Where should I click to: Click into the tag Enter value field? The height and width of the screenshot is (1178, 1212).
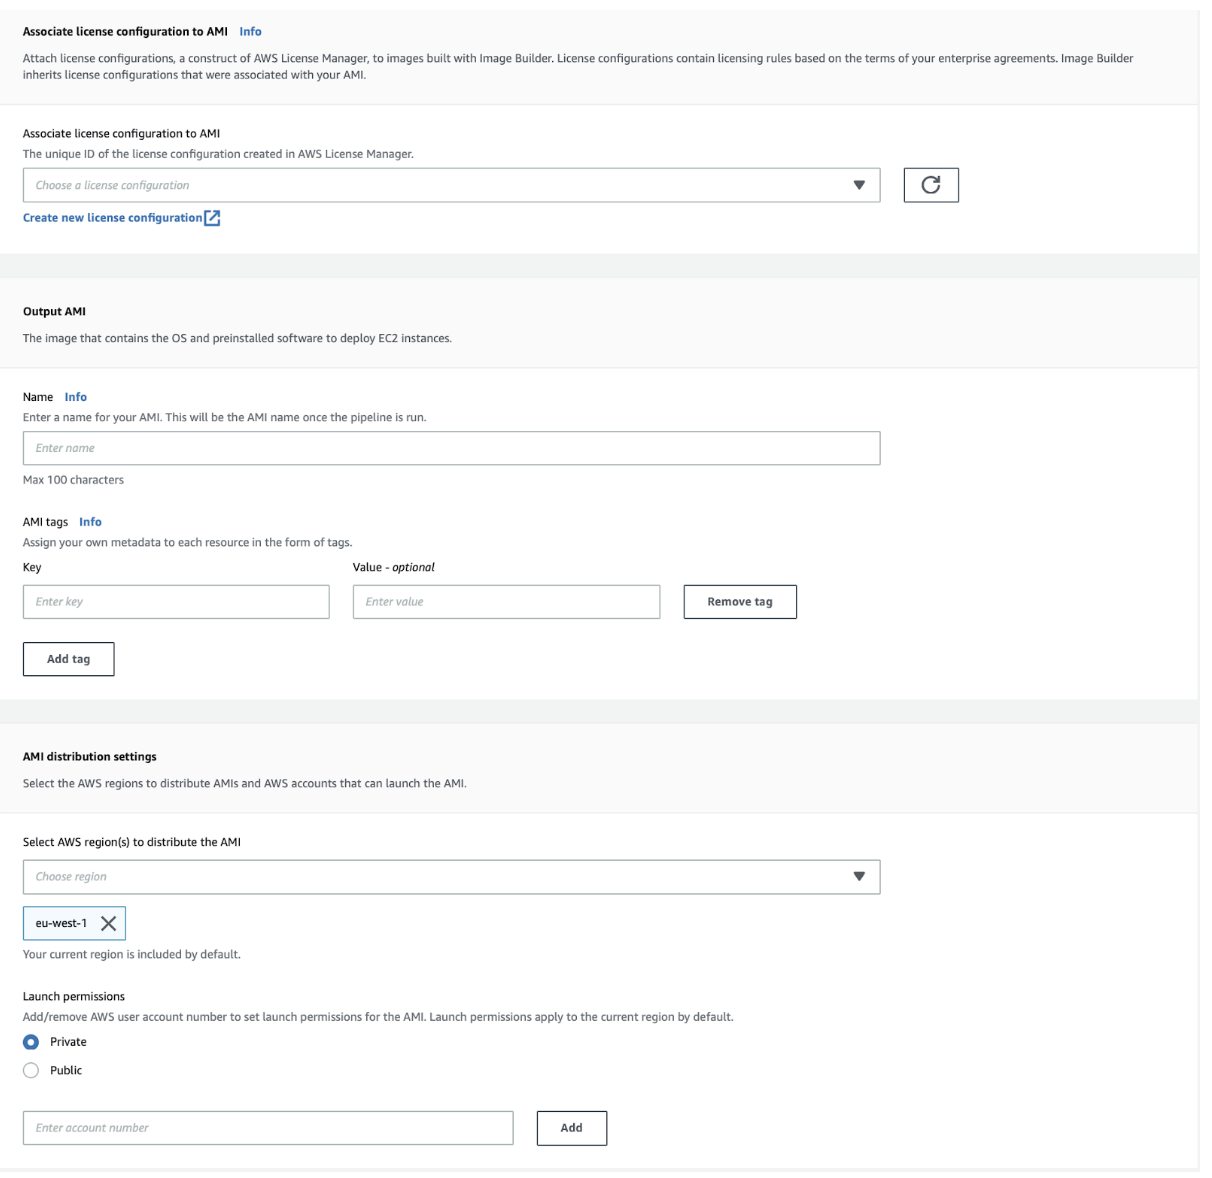[506, 602]
